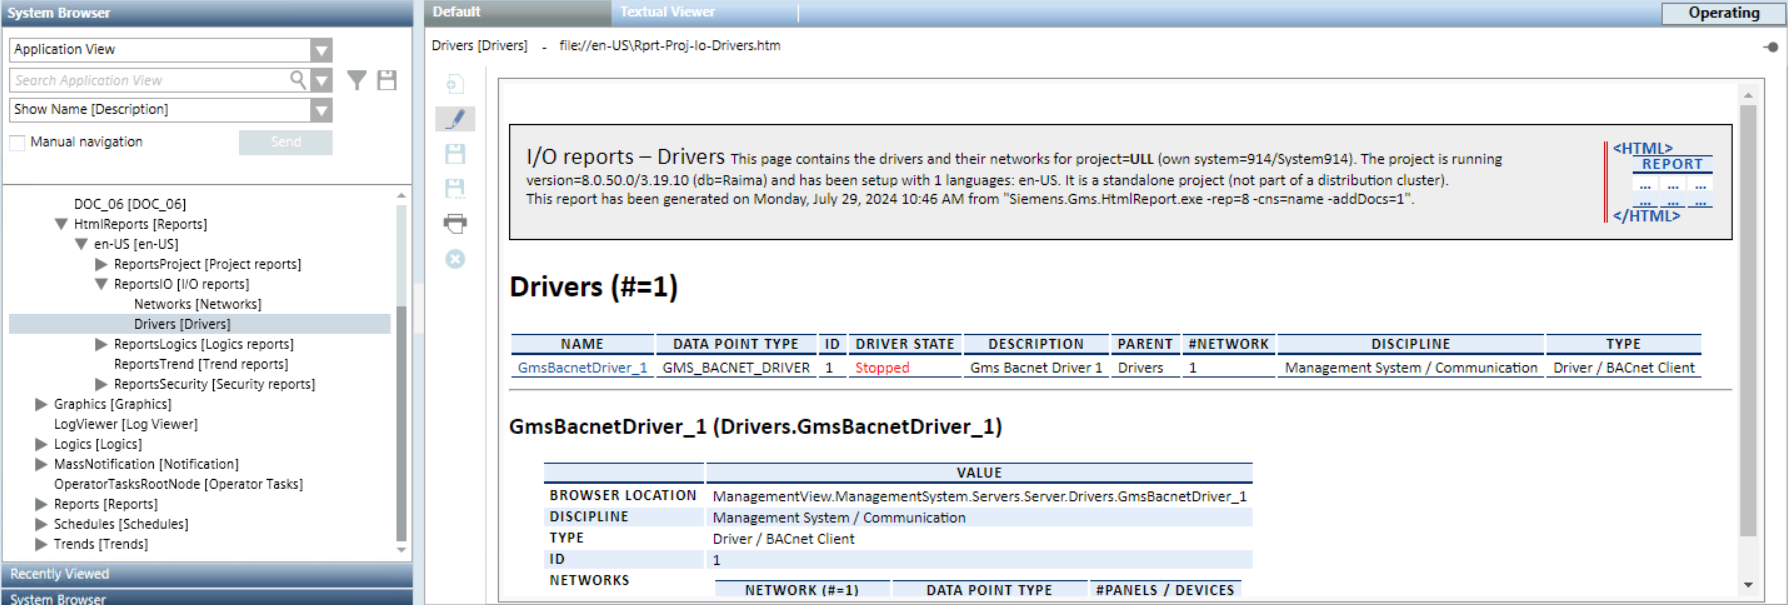The height and width of the screenshot is (605, 1788).
Task: Select the edit pen tool
Action: click(455, 119)
